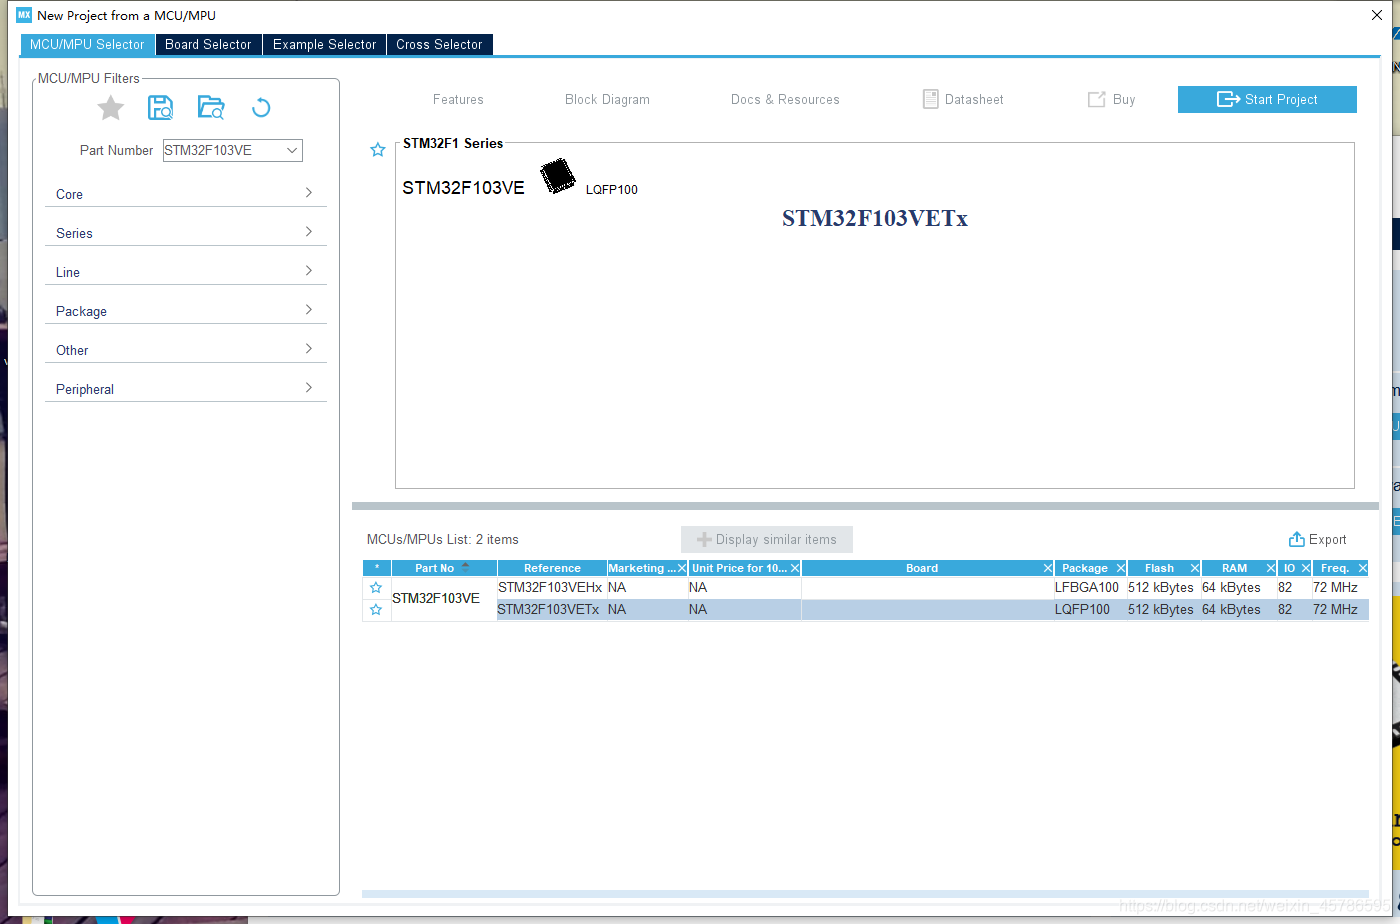Switch to Example Selector tab
The width and height of the screenshot is (1400, 924).
[324, 45]
